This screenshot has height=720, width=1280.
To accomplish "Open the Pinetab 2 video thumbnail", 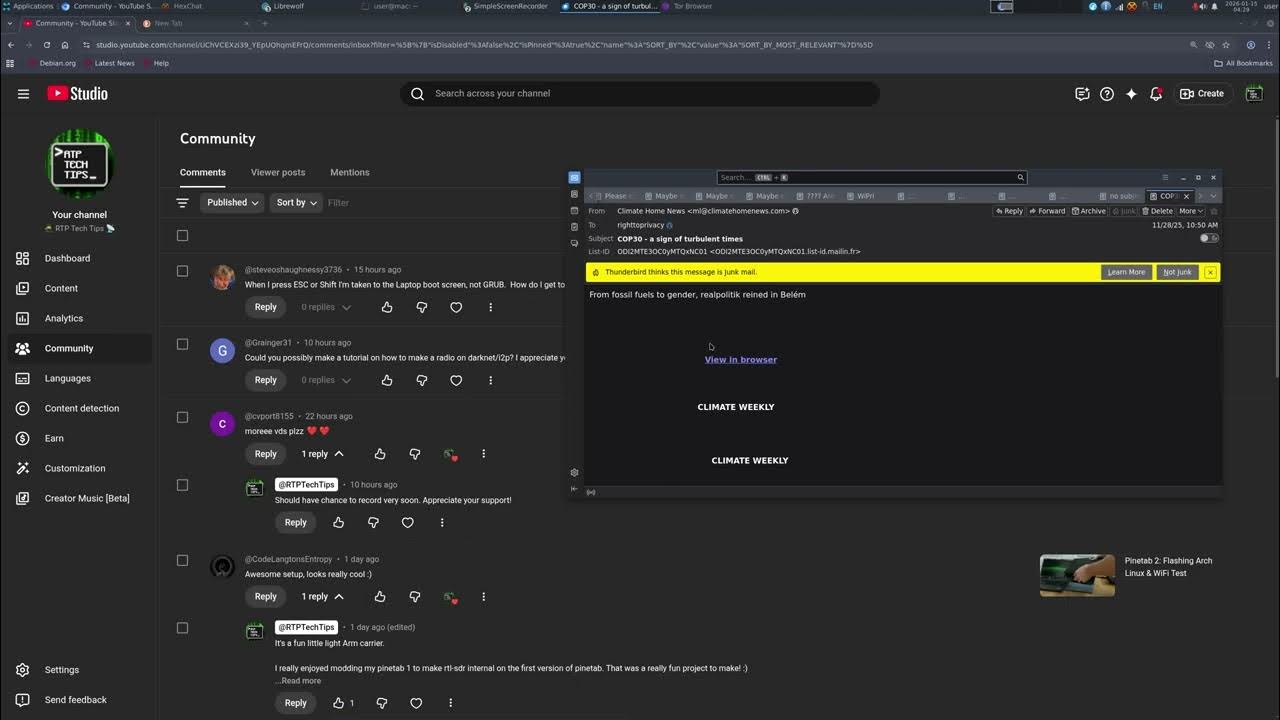I will 1077,575.
